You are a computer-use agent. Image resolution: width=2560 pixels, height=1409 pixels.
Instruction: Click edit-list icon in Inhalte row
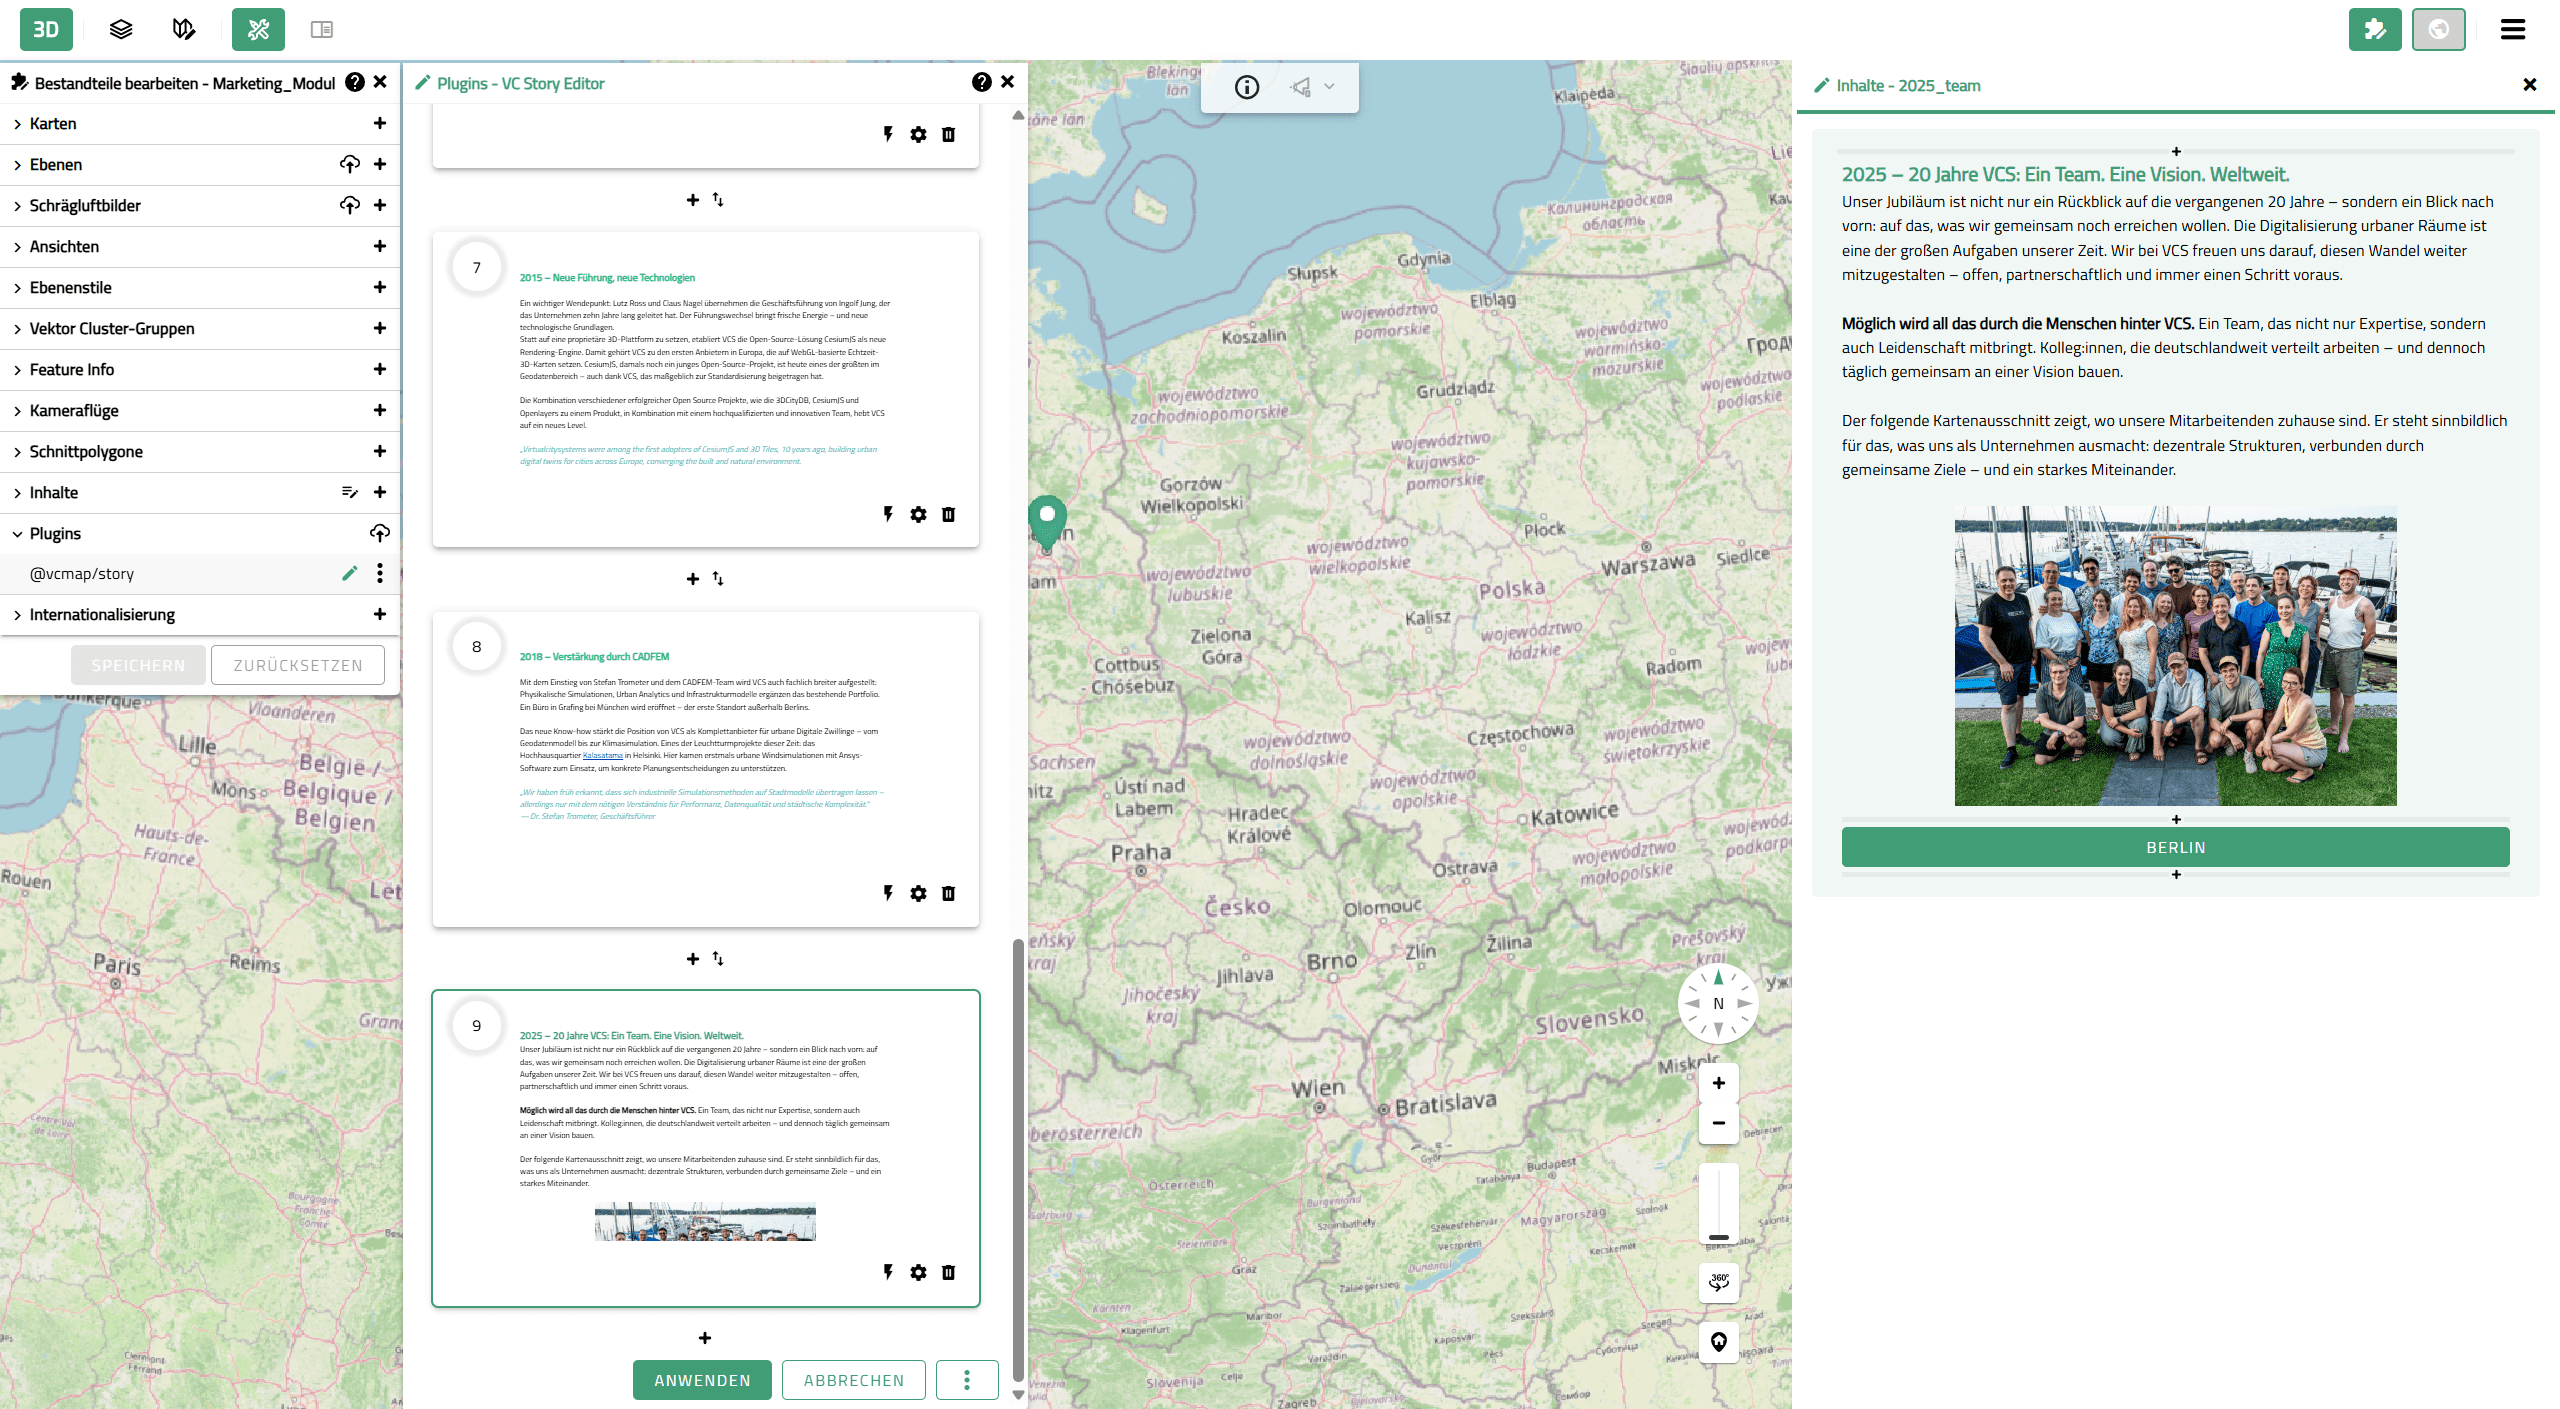click(350, 492)
